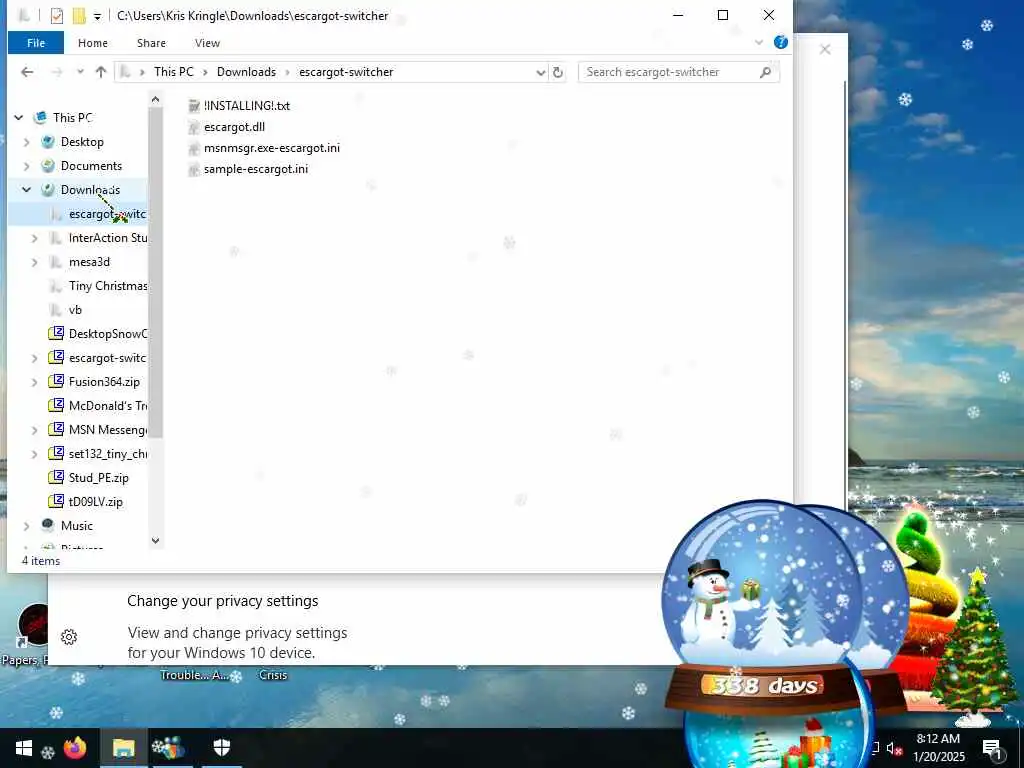
Task: Select mesa3d folder in the tree
Action: click(89, 262)
